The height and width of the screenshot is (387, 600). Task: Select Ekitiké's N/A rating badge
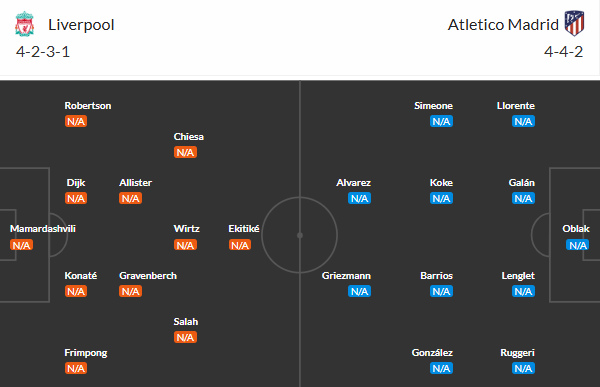240,245
